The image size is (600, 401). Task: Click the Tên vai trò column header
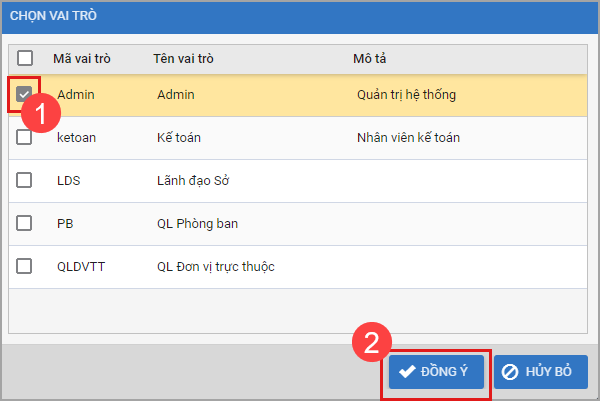(x=183, y=58)
